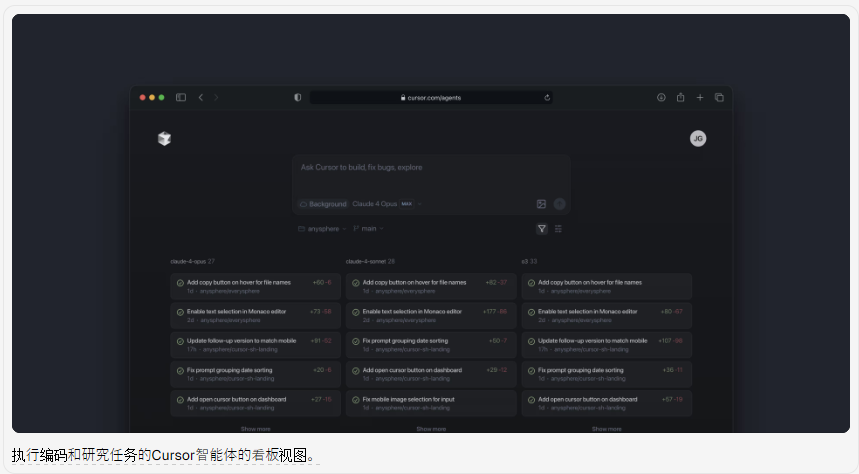Go back with the browser back arrow
This screenshot has height=474, width=859.
pos(201,98)
